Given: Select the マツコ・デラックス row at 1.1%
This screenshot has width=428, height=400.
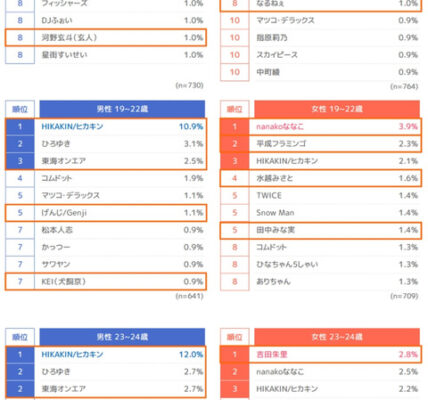Looking at the screenshot, I should click(x=106, y=195).
